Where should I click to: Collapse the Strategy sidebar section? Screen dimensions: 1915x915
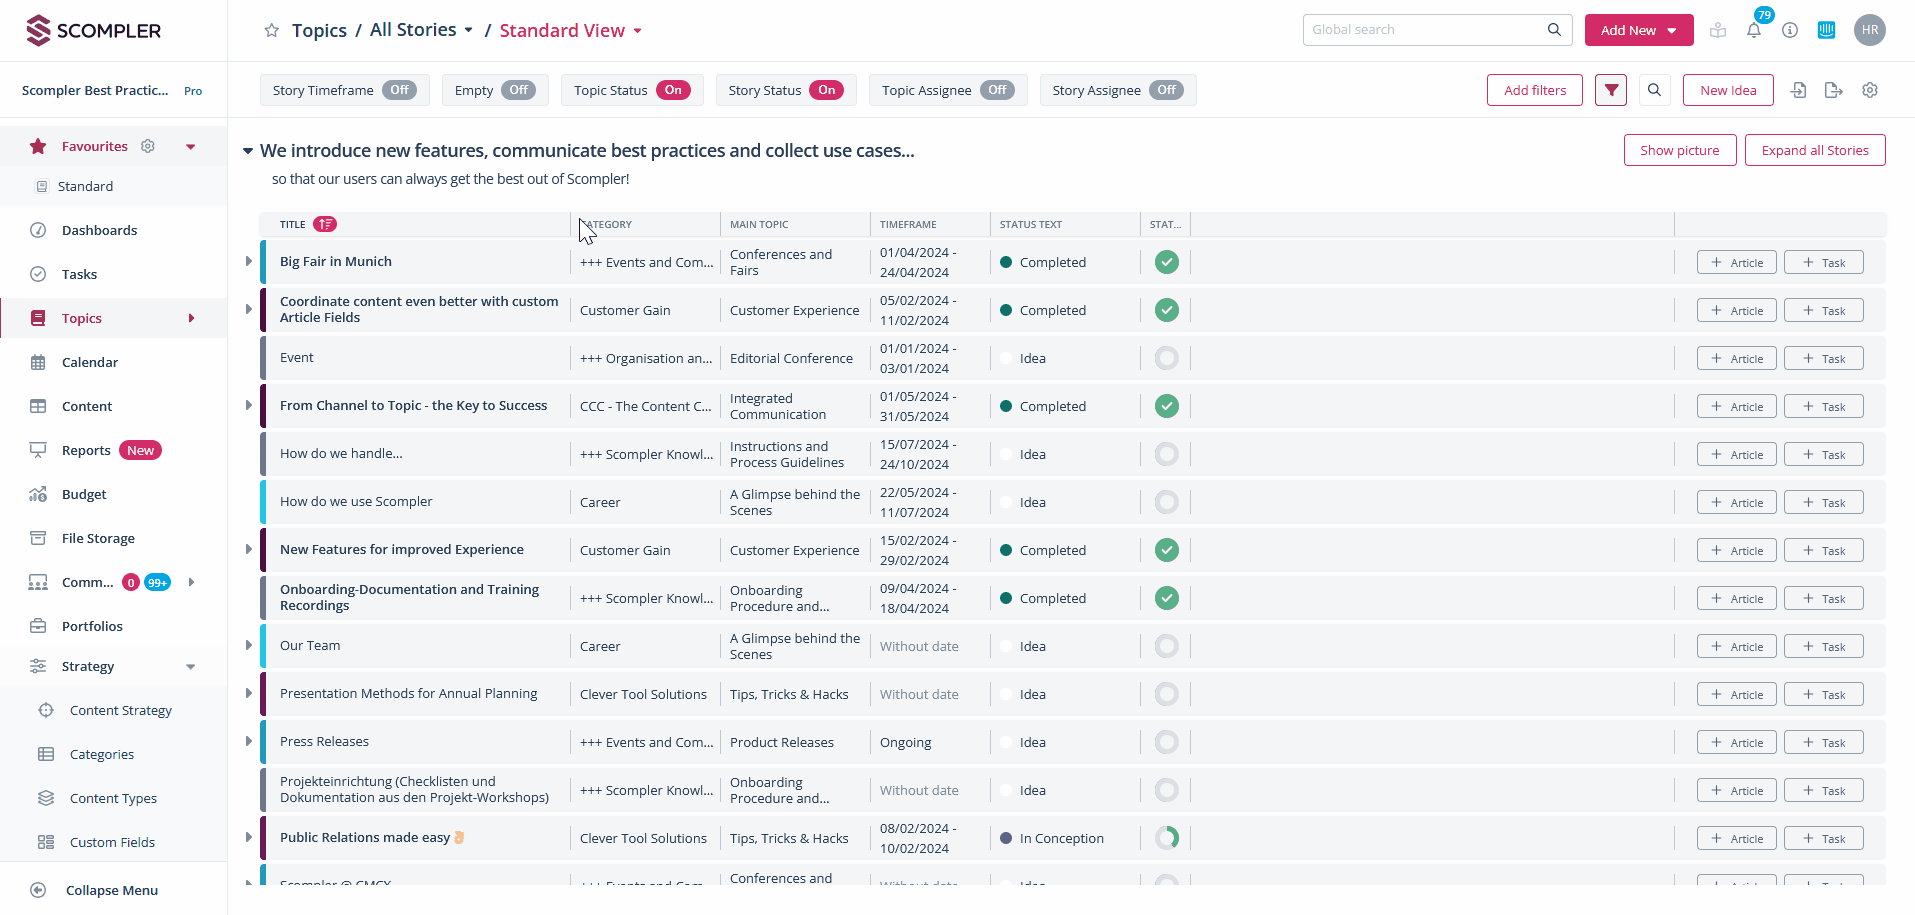click(190, 667)
